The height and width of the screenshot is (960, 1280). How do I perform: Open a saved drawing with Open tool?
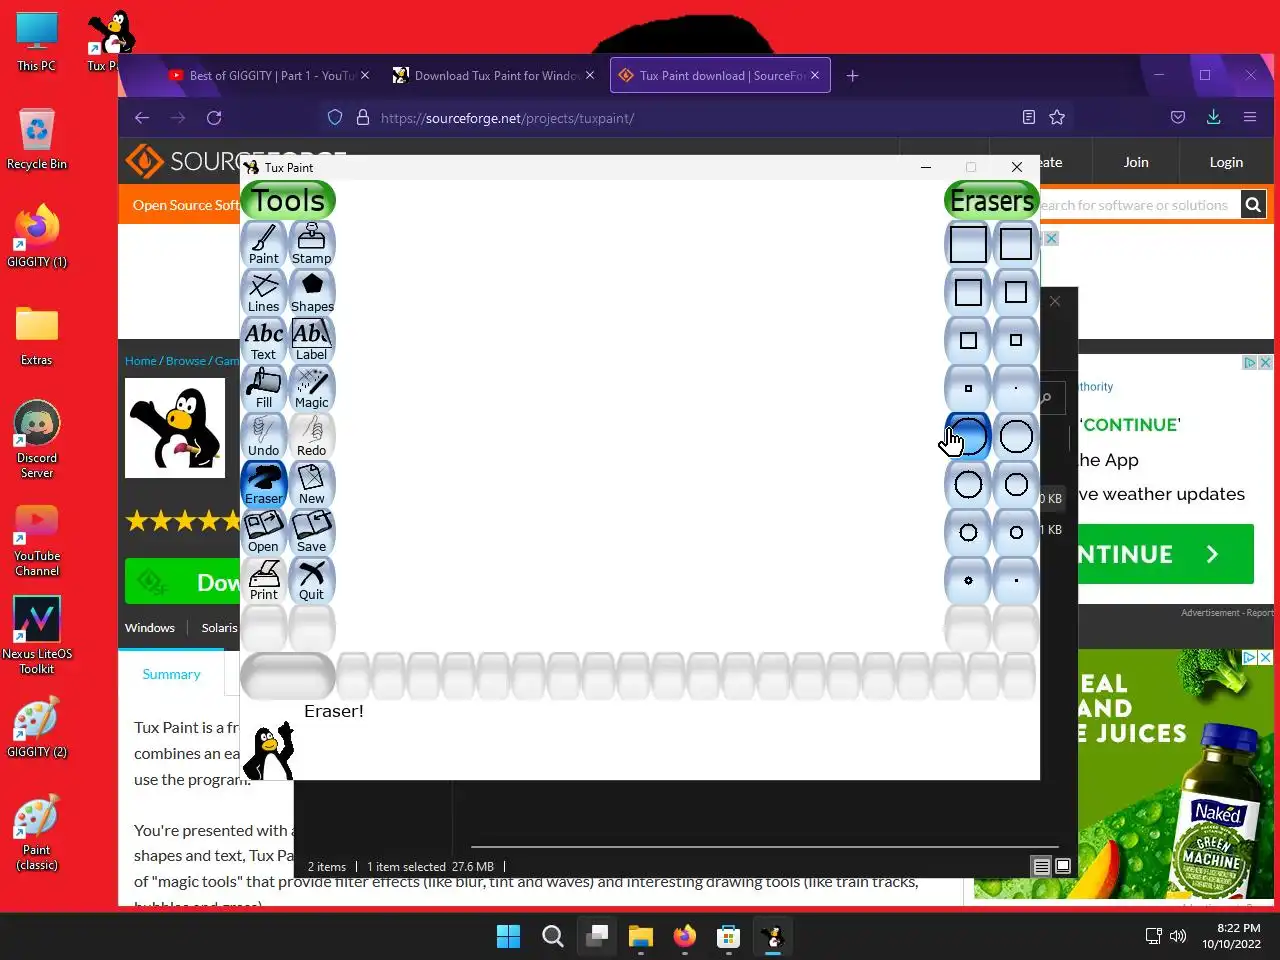[264, 532]
